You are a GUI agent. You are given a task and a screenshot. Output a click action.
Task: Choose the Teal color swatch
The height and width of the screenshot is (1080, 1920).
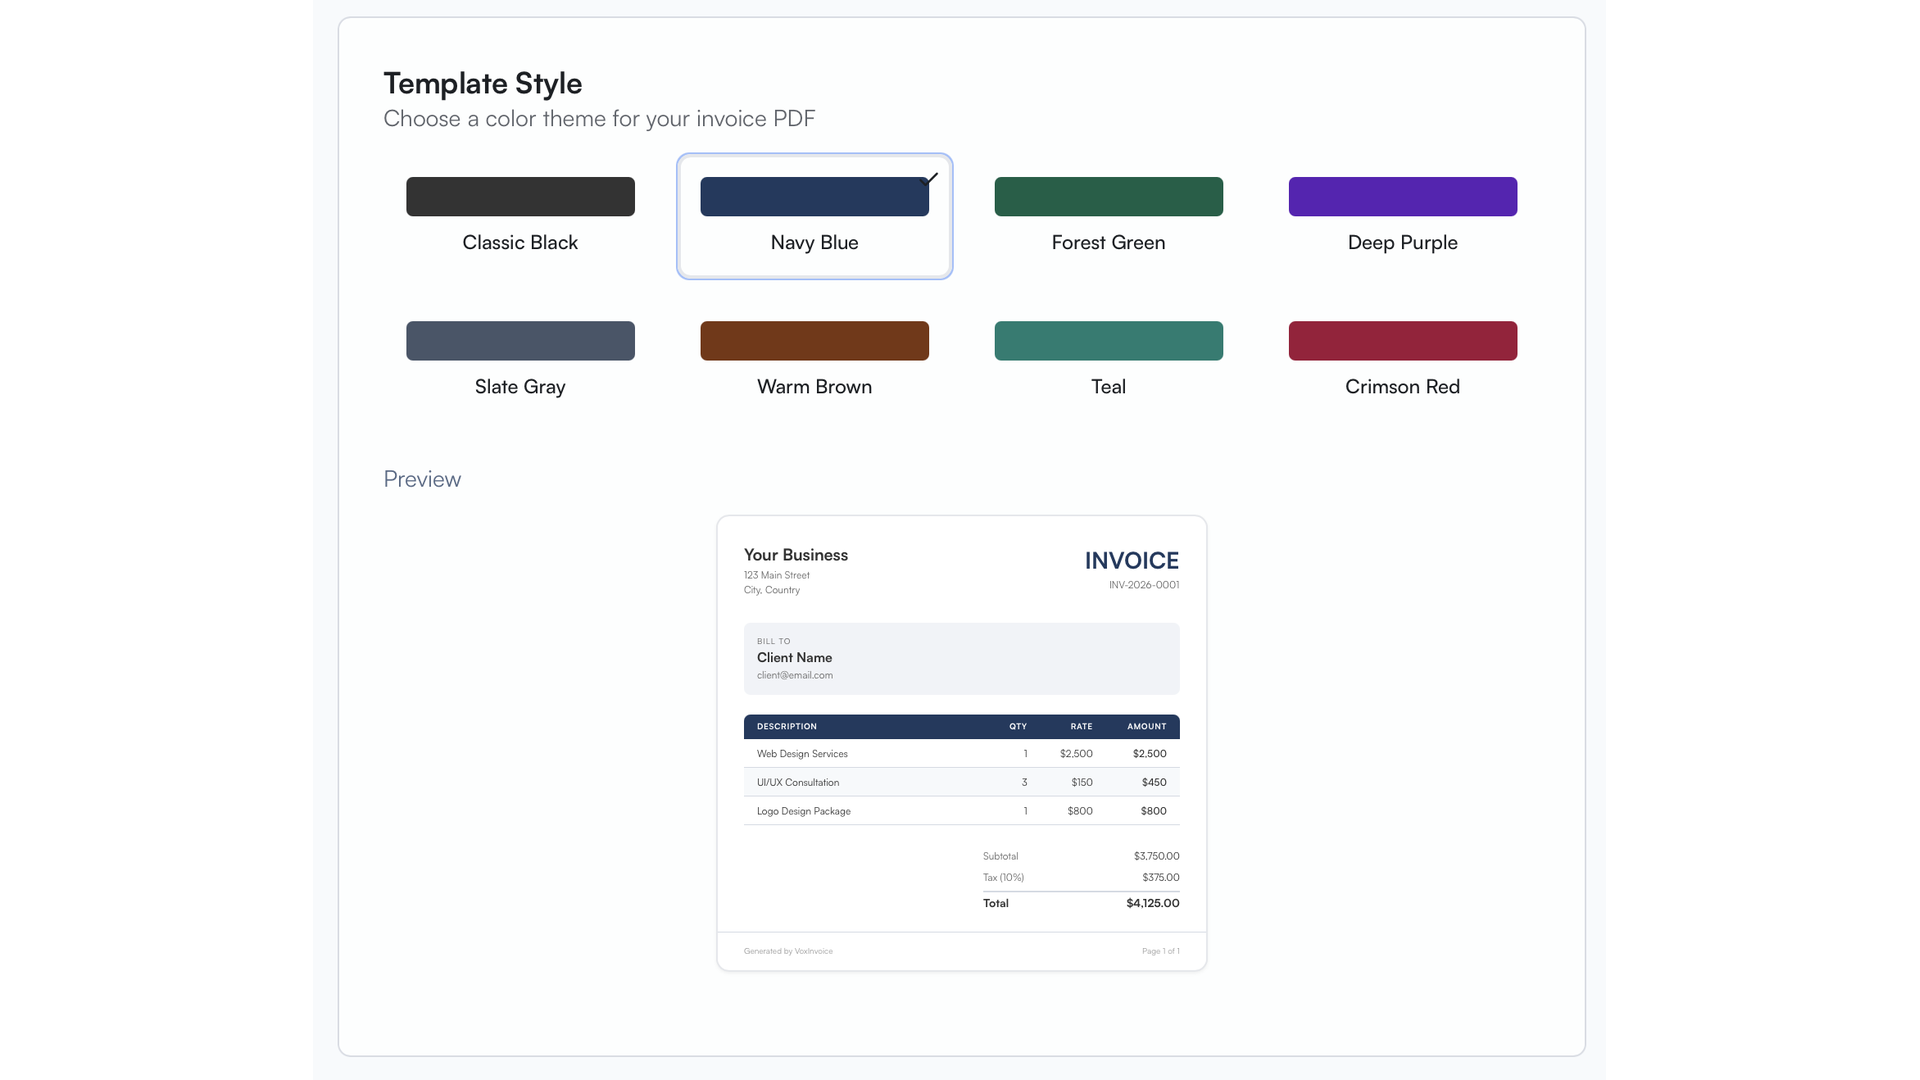tap(1108, 340)
